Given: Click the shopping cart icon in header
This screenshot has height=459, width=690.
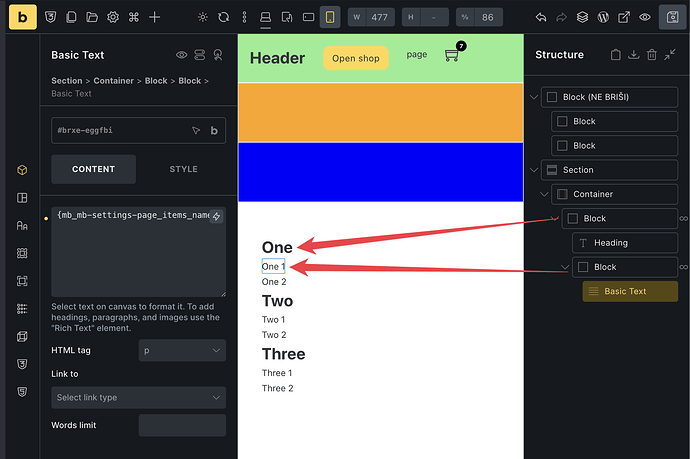Looking at the screenshot, I should tap(452, 55).
